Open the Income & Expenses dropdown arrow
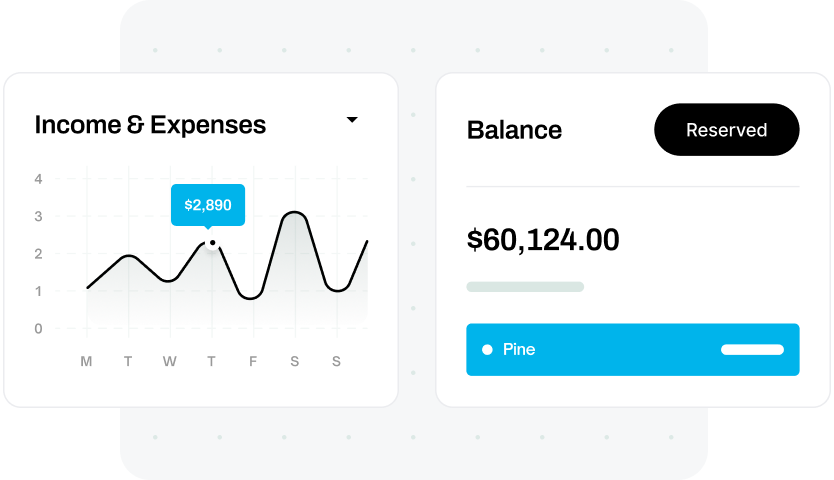The height and width of the screenshot is (480, 834). pyautogui.click(x=352, y=120)
